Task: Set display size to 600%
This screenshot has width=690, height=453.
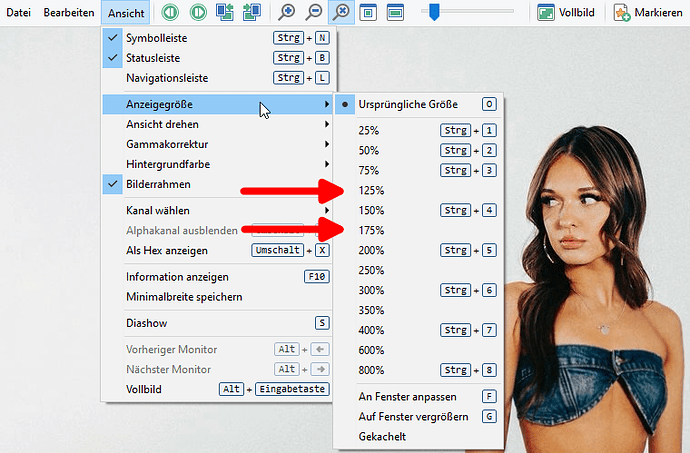Action: tap(418, 350)
